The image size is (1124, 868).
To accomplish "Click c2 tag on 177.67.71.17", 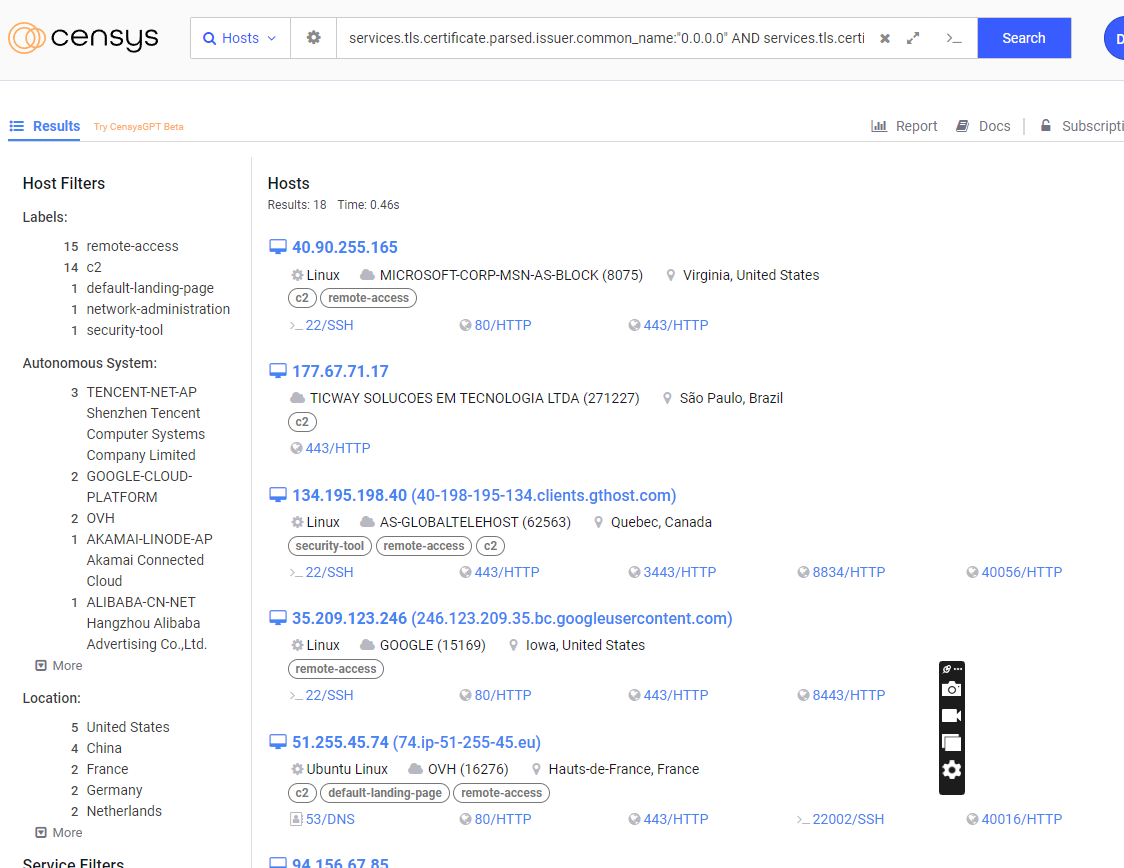I will [x=302, y=422].
